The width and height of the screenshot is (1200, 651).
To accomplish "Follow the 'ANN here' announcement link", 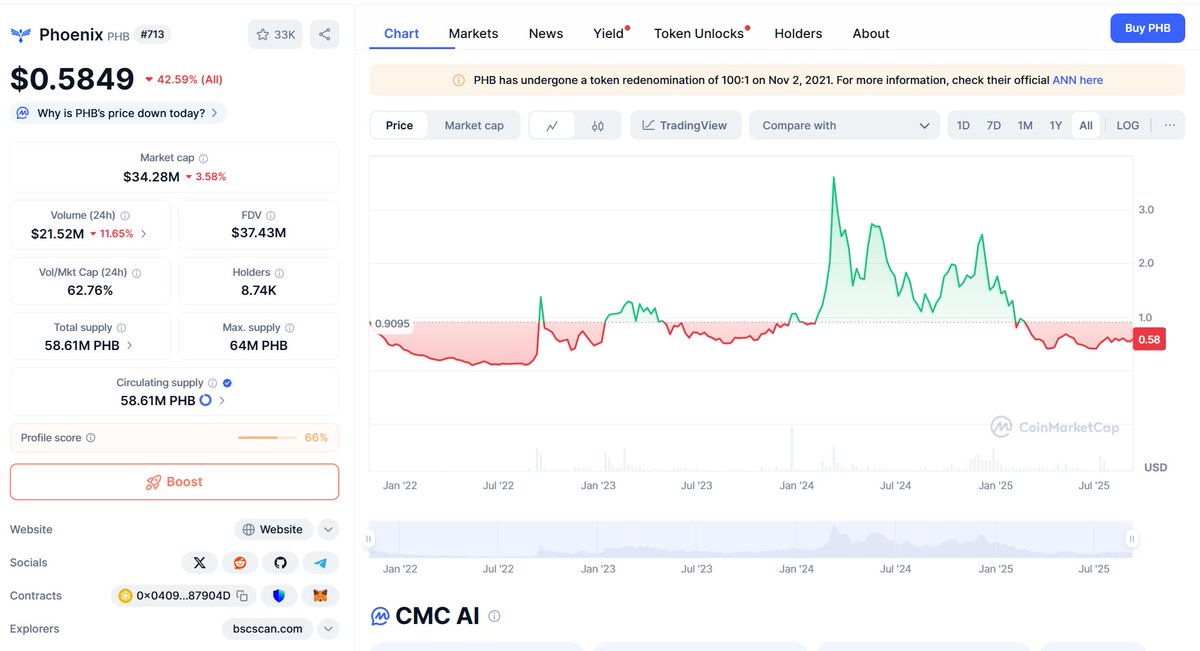I will point(1077,80).
